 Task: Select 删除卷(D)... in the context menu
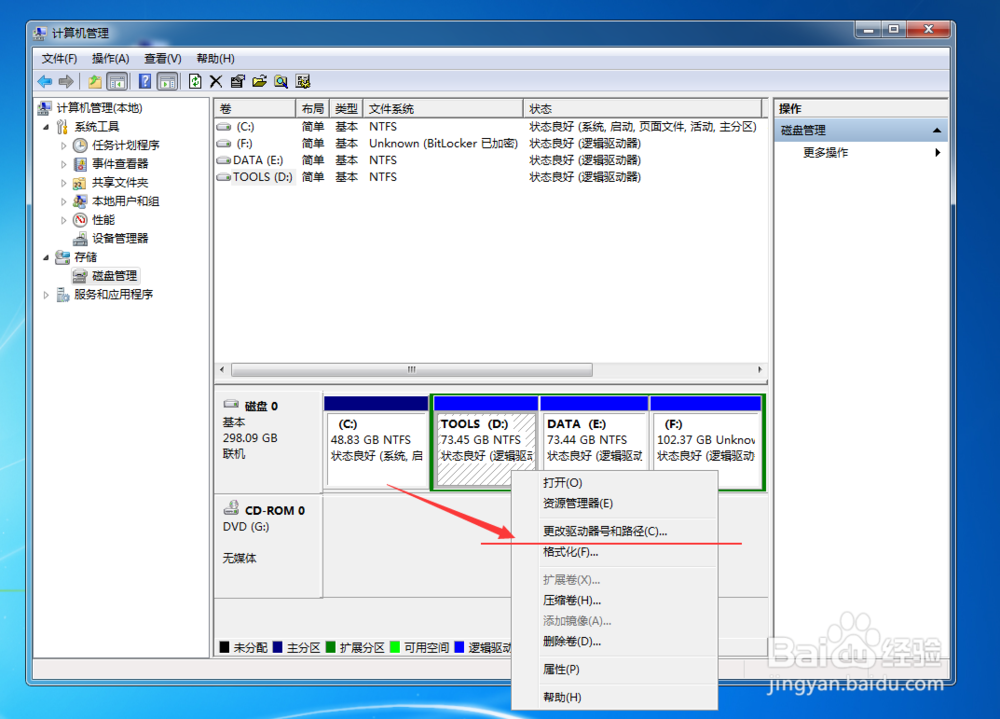click(615, 641)
